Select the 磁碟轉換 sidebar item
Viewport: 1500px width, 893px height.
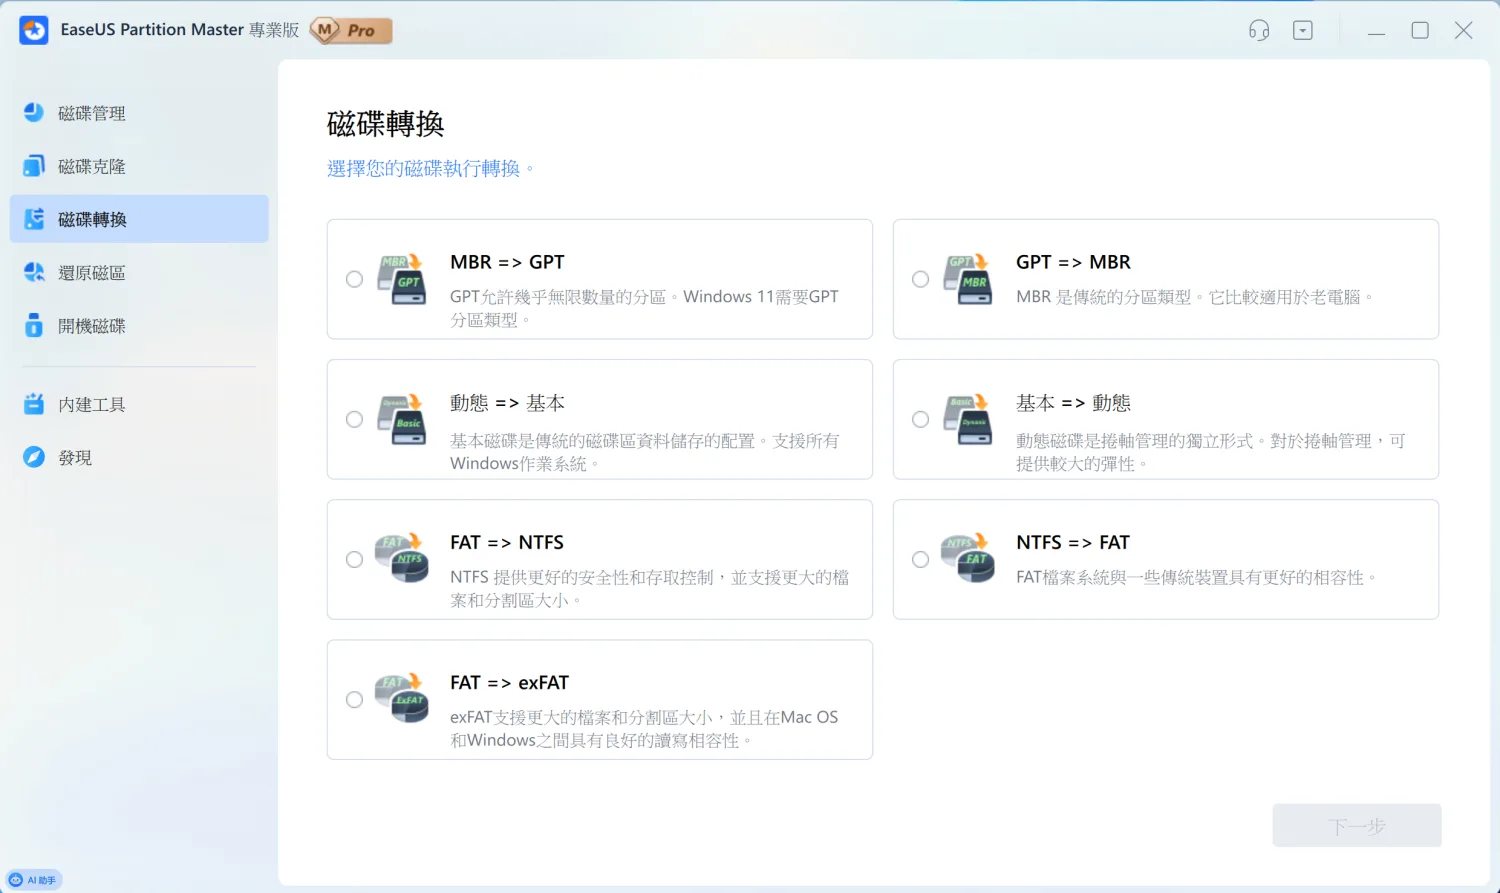(x=139, y=219)
